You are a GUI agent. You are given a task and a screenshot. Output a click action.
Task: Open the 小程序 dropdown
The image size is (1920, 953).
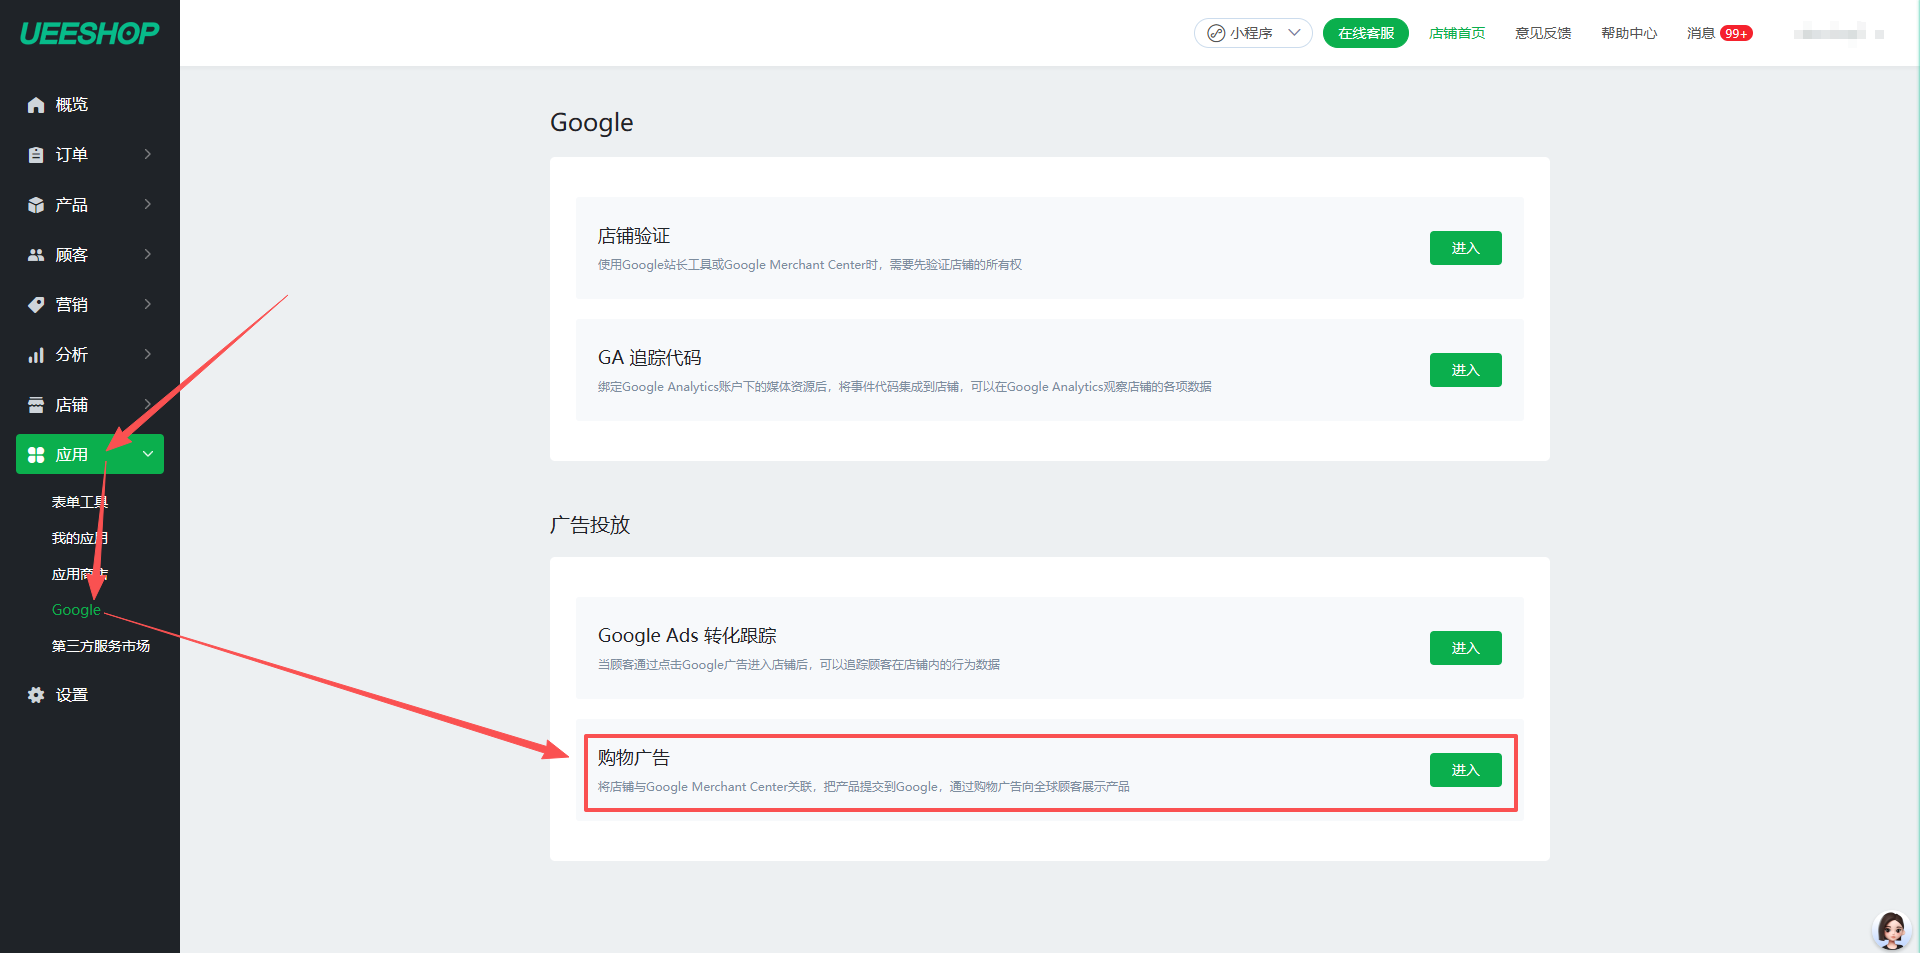[1252, 33]
